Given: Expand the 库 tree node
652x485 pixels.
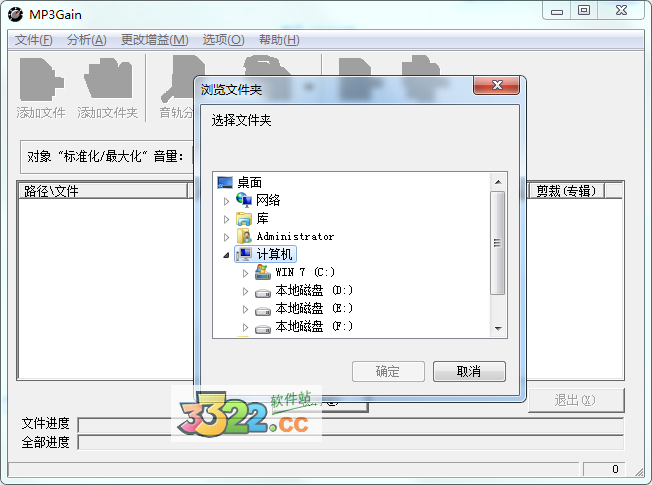Looking at the screenshot, I should (226, 219).
